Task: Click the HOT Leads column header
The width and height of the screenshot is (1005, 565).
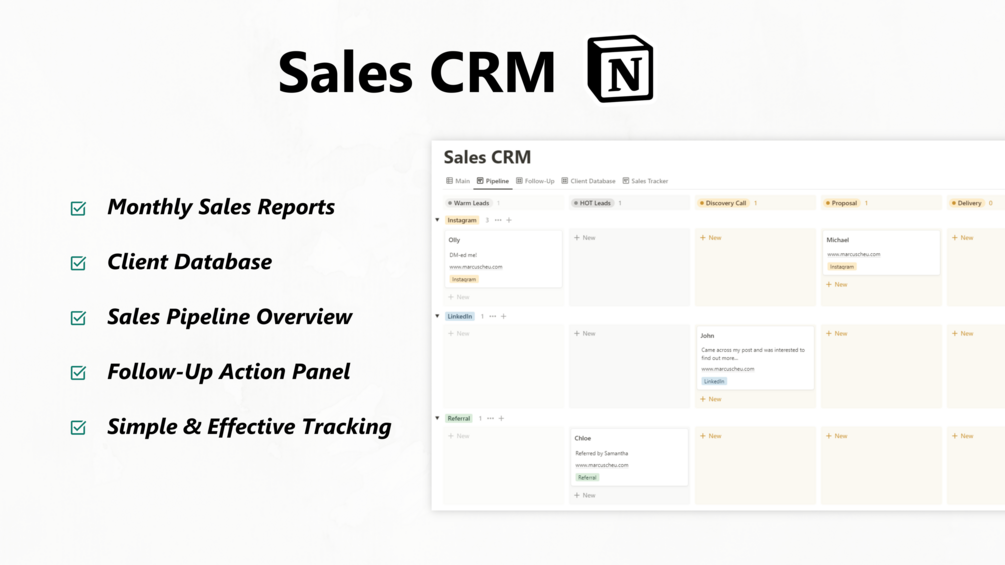Action: 592,203
